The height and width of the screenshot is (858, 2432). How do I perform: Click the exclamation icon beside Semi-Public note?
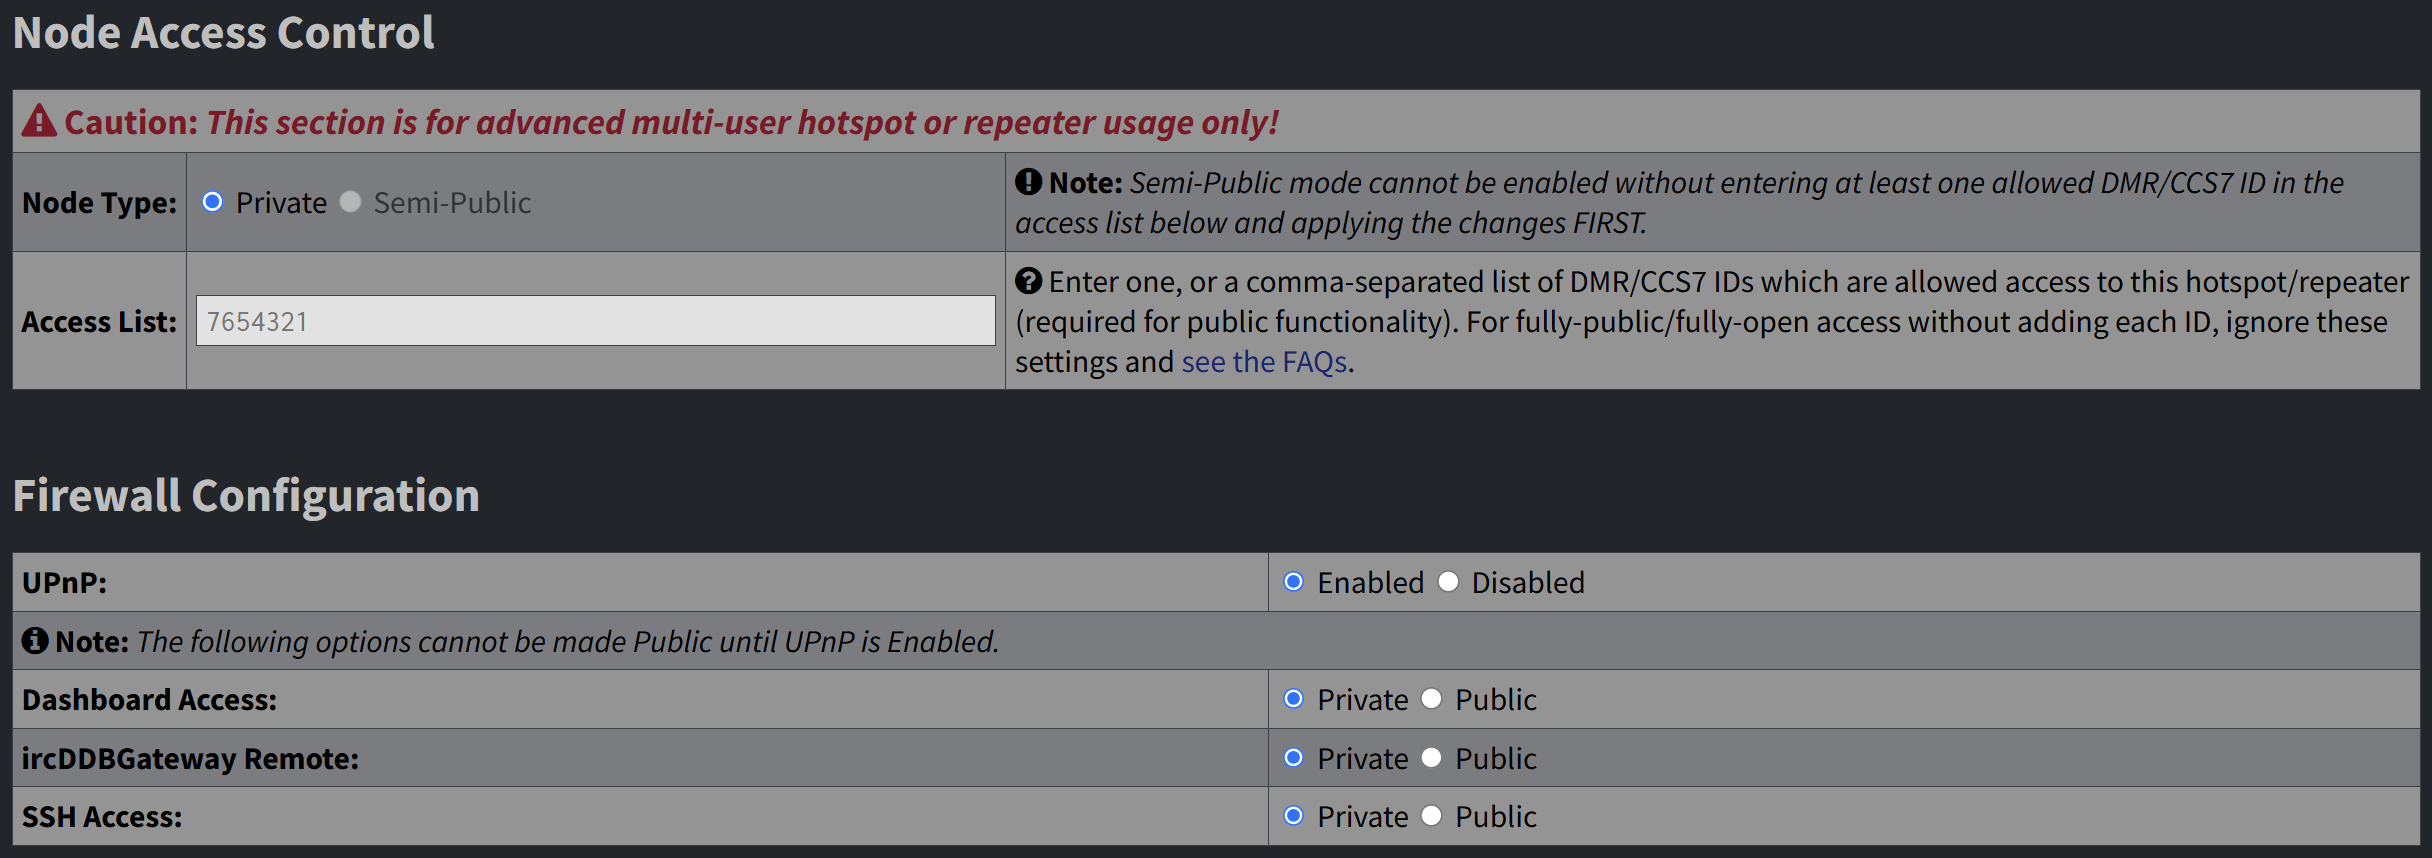1029,182
